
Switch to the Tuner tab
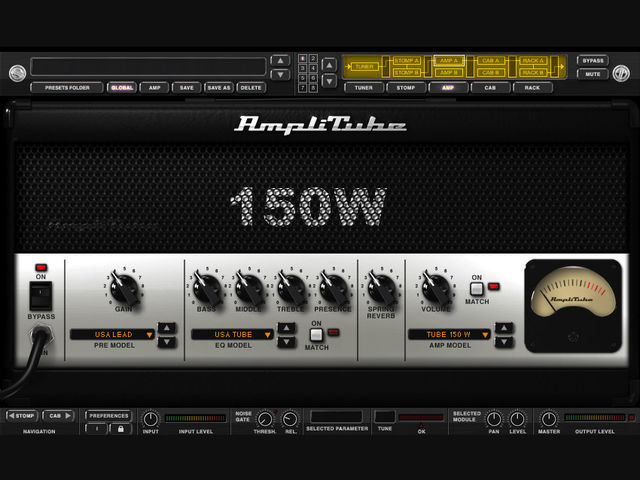(x=364, y=87)
